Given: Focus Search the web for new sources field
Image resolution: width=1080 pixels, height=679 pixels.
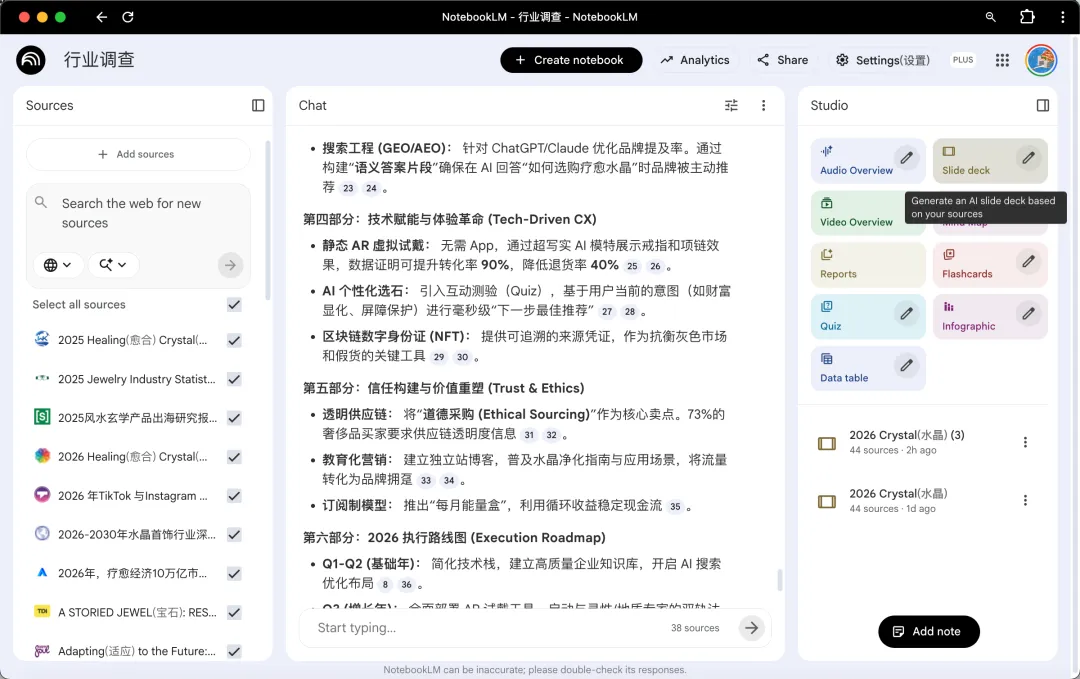Looking at the screenshot, I should (x=138, y=213).
